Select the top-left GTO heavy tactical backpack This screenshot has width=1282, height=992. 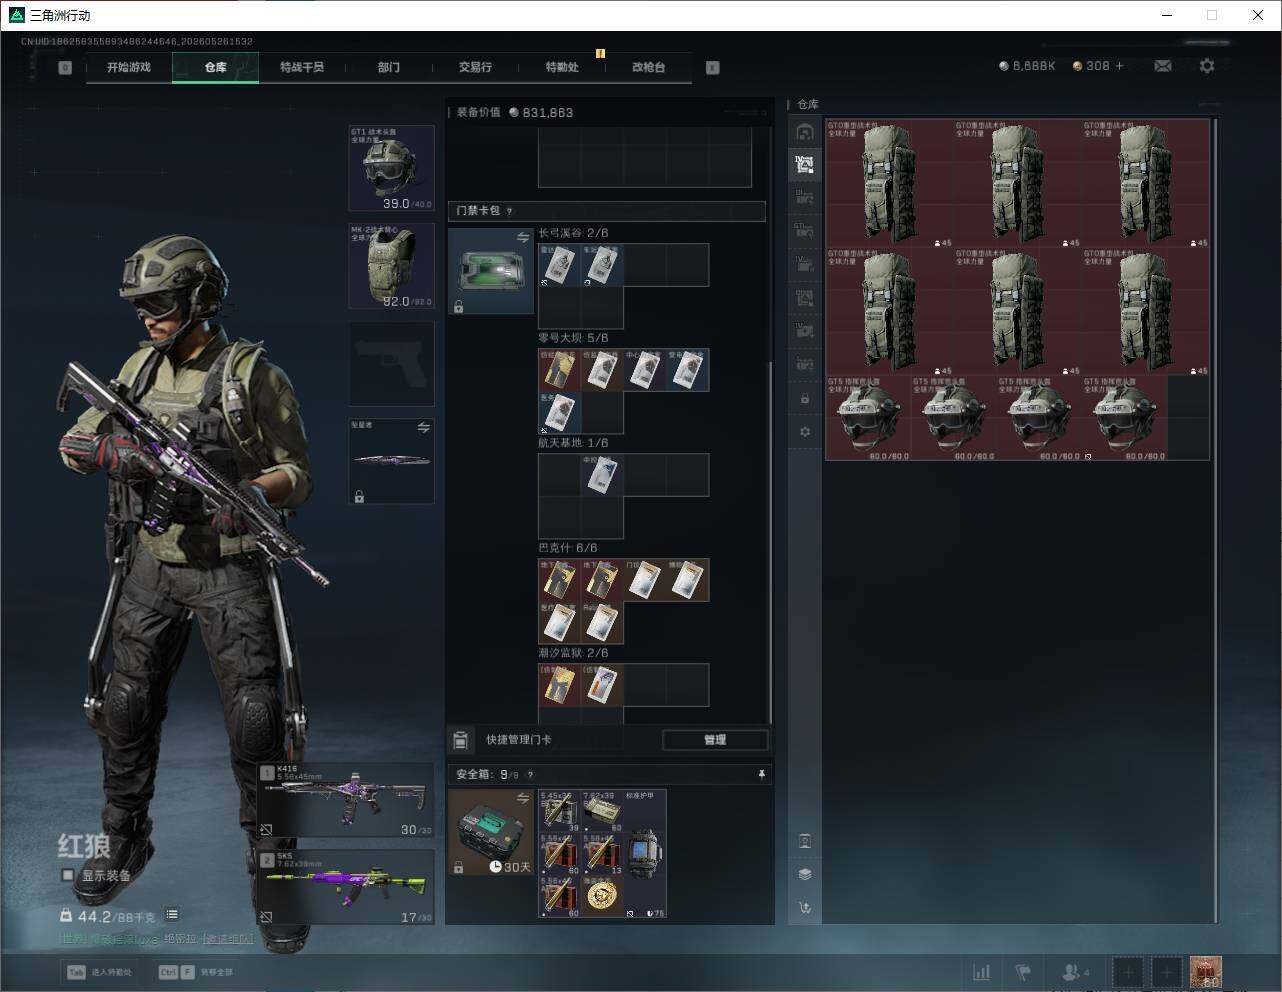(889, 183)
